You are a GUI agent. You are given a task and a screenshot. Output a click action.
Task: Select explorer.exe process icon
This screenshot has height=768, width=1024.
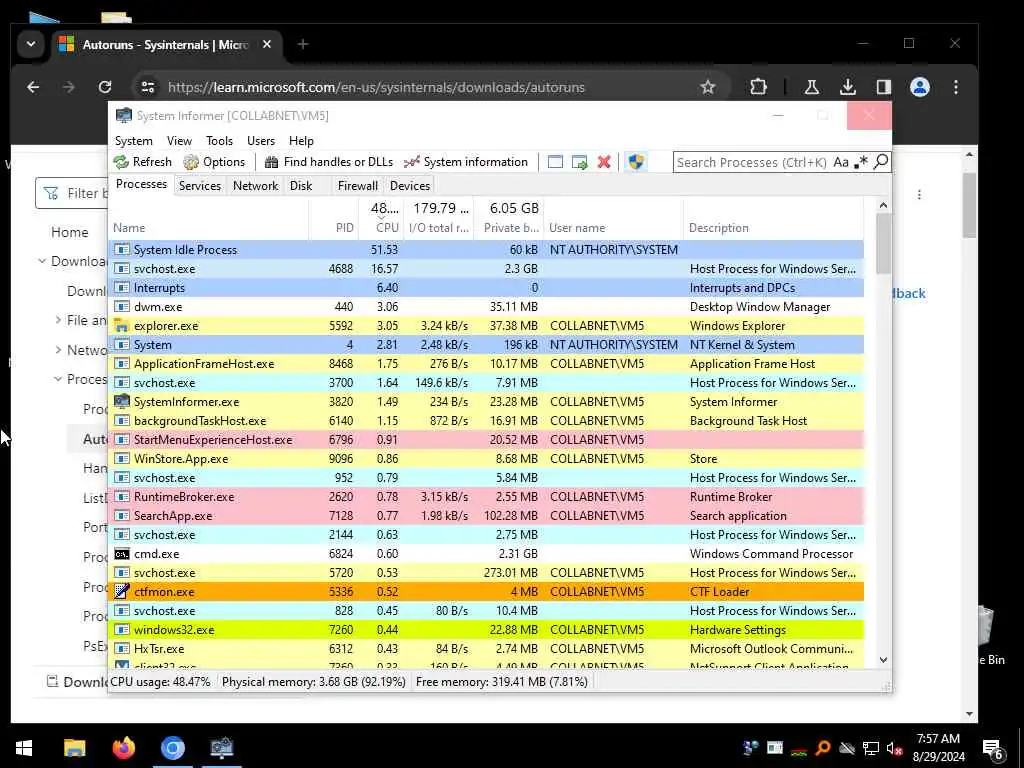[x=121, y=325]
